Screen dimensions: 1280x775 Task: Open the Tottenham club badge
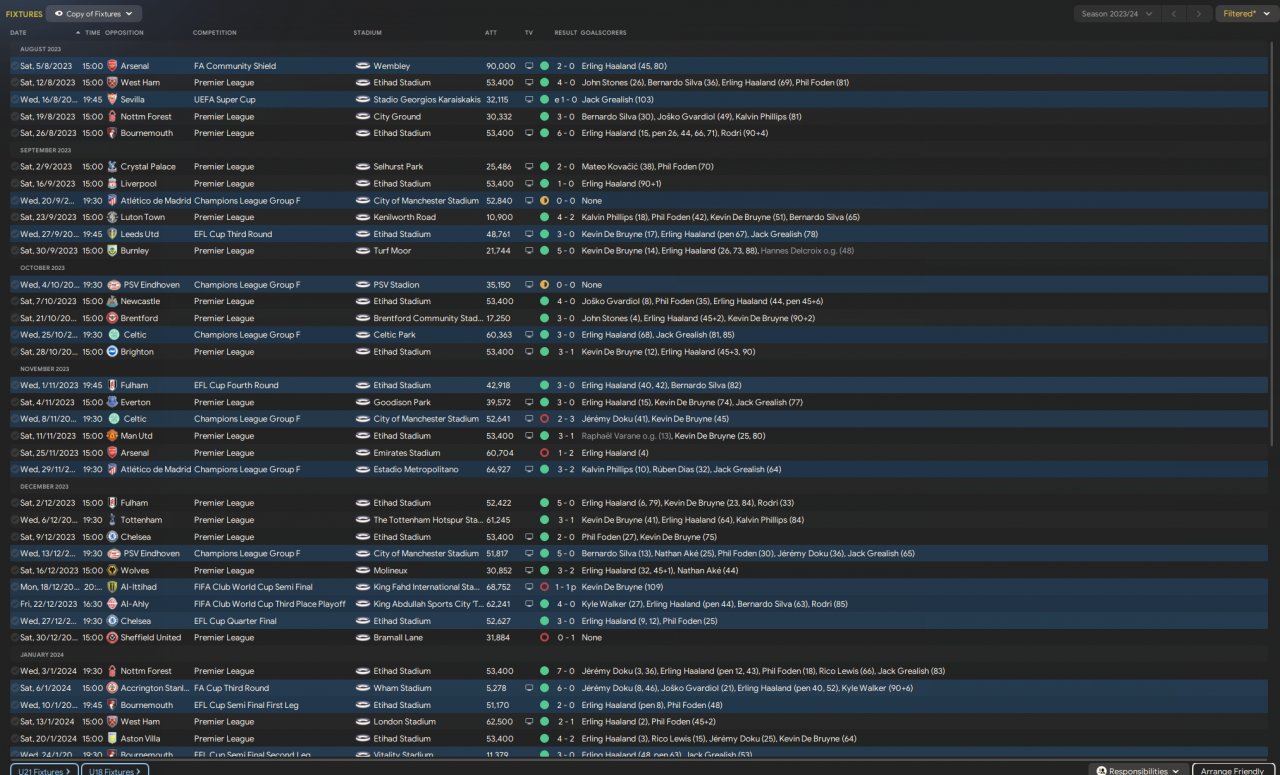coord(113,520)
